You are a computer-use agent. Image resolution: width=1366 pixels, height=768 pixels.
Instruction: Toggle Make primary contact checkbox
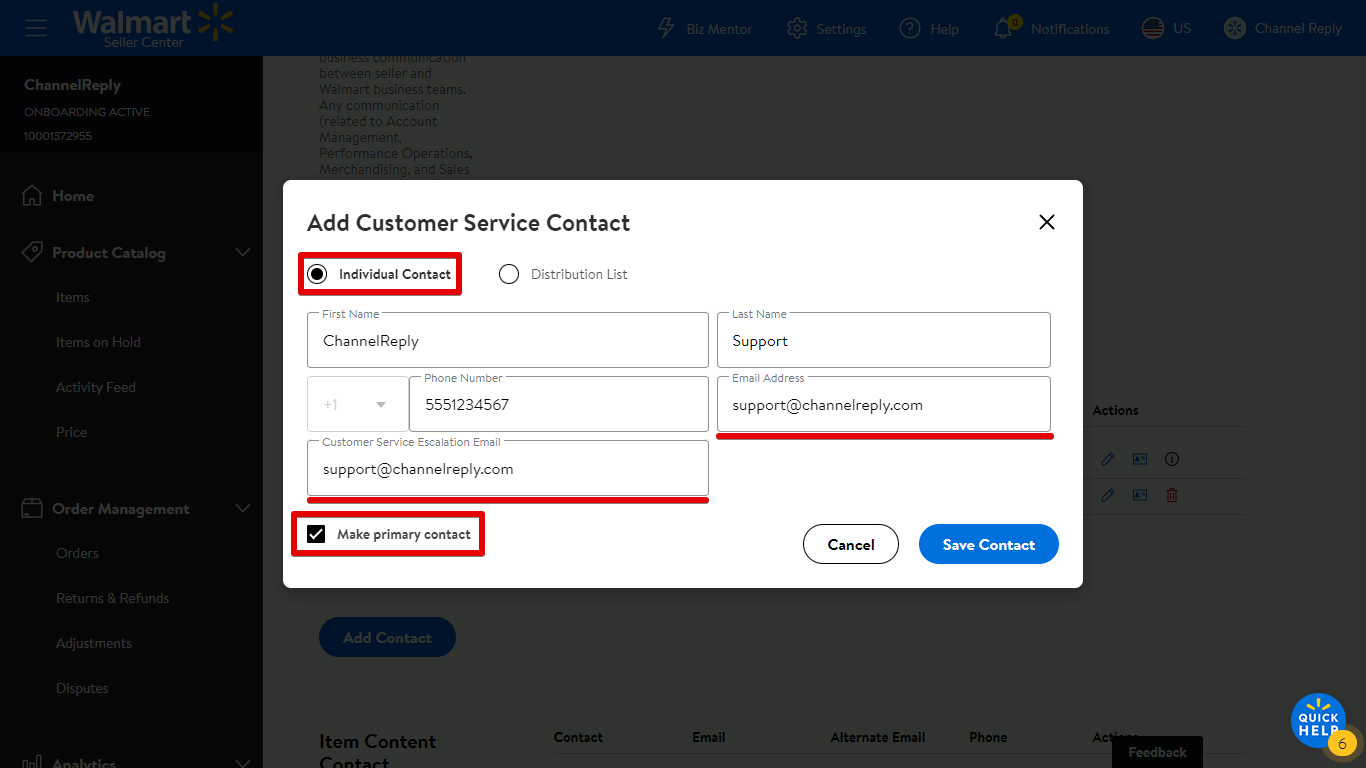[316, 534]
